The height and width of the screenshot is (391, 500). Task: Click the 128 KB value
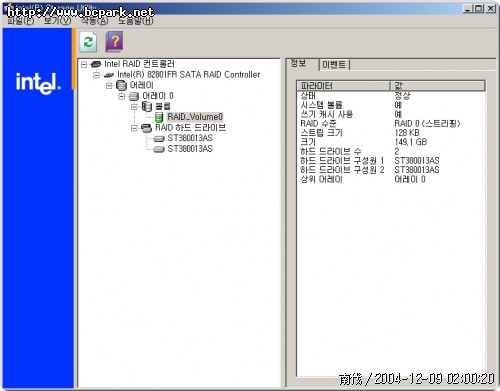pos(407,133)
